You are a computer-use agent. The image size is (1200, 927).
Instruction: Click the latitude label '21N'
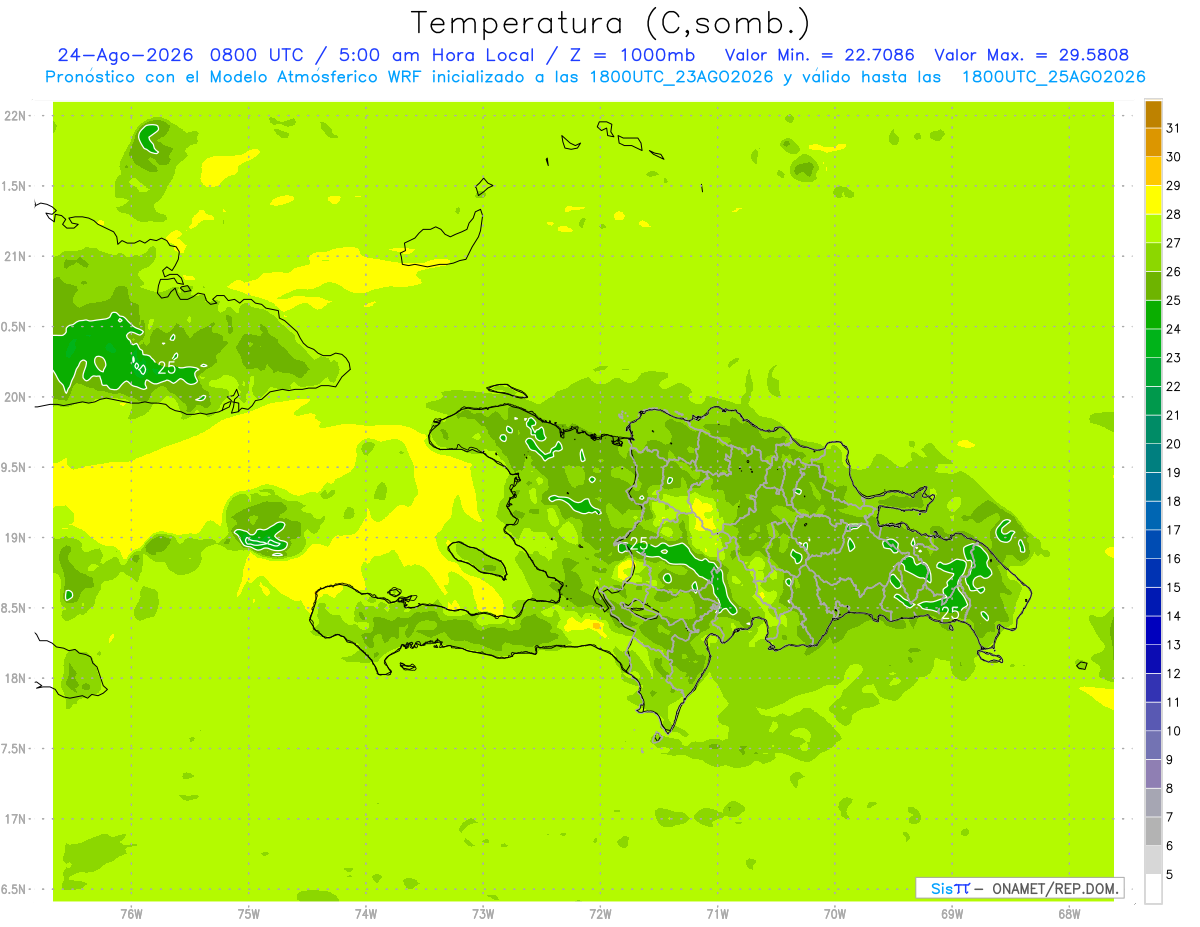[15, 257]
